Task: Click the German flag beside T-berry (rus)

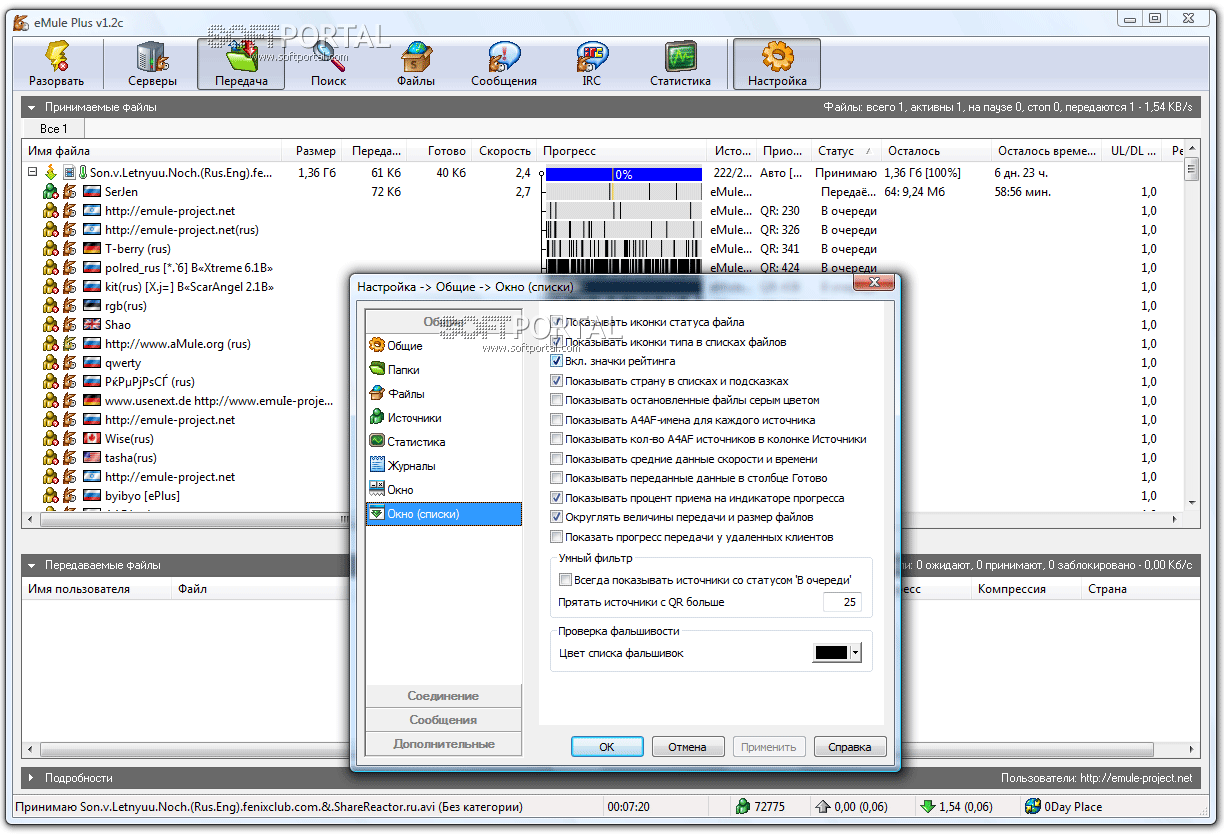Action: coord(92,249)
